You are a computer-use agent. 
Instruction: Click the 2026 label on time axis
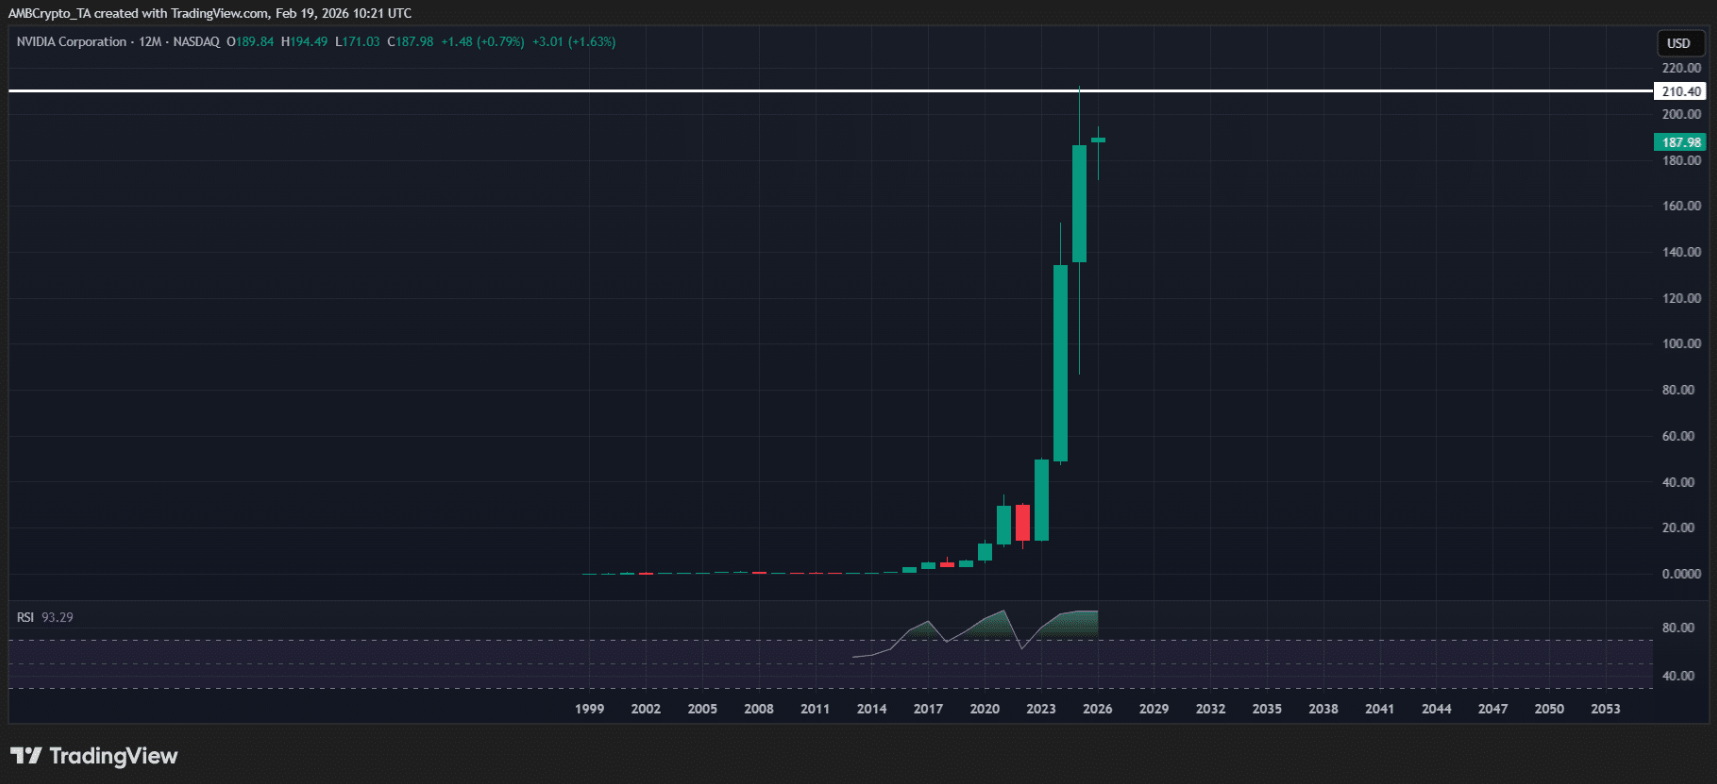tap(1097, 708)
